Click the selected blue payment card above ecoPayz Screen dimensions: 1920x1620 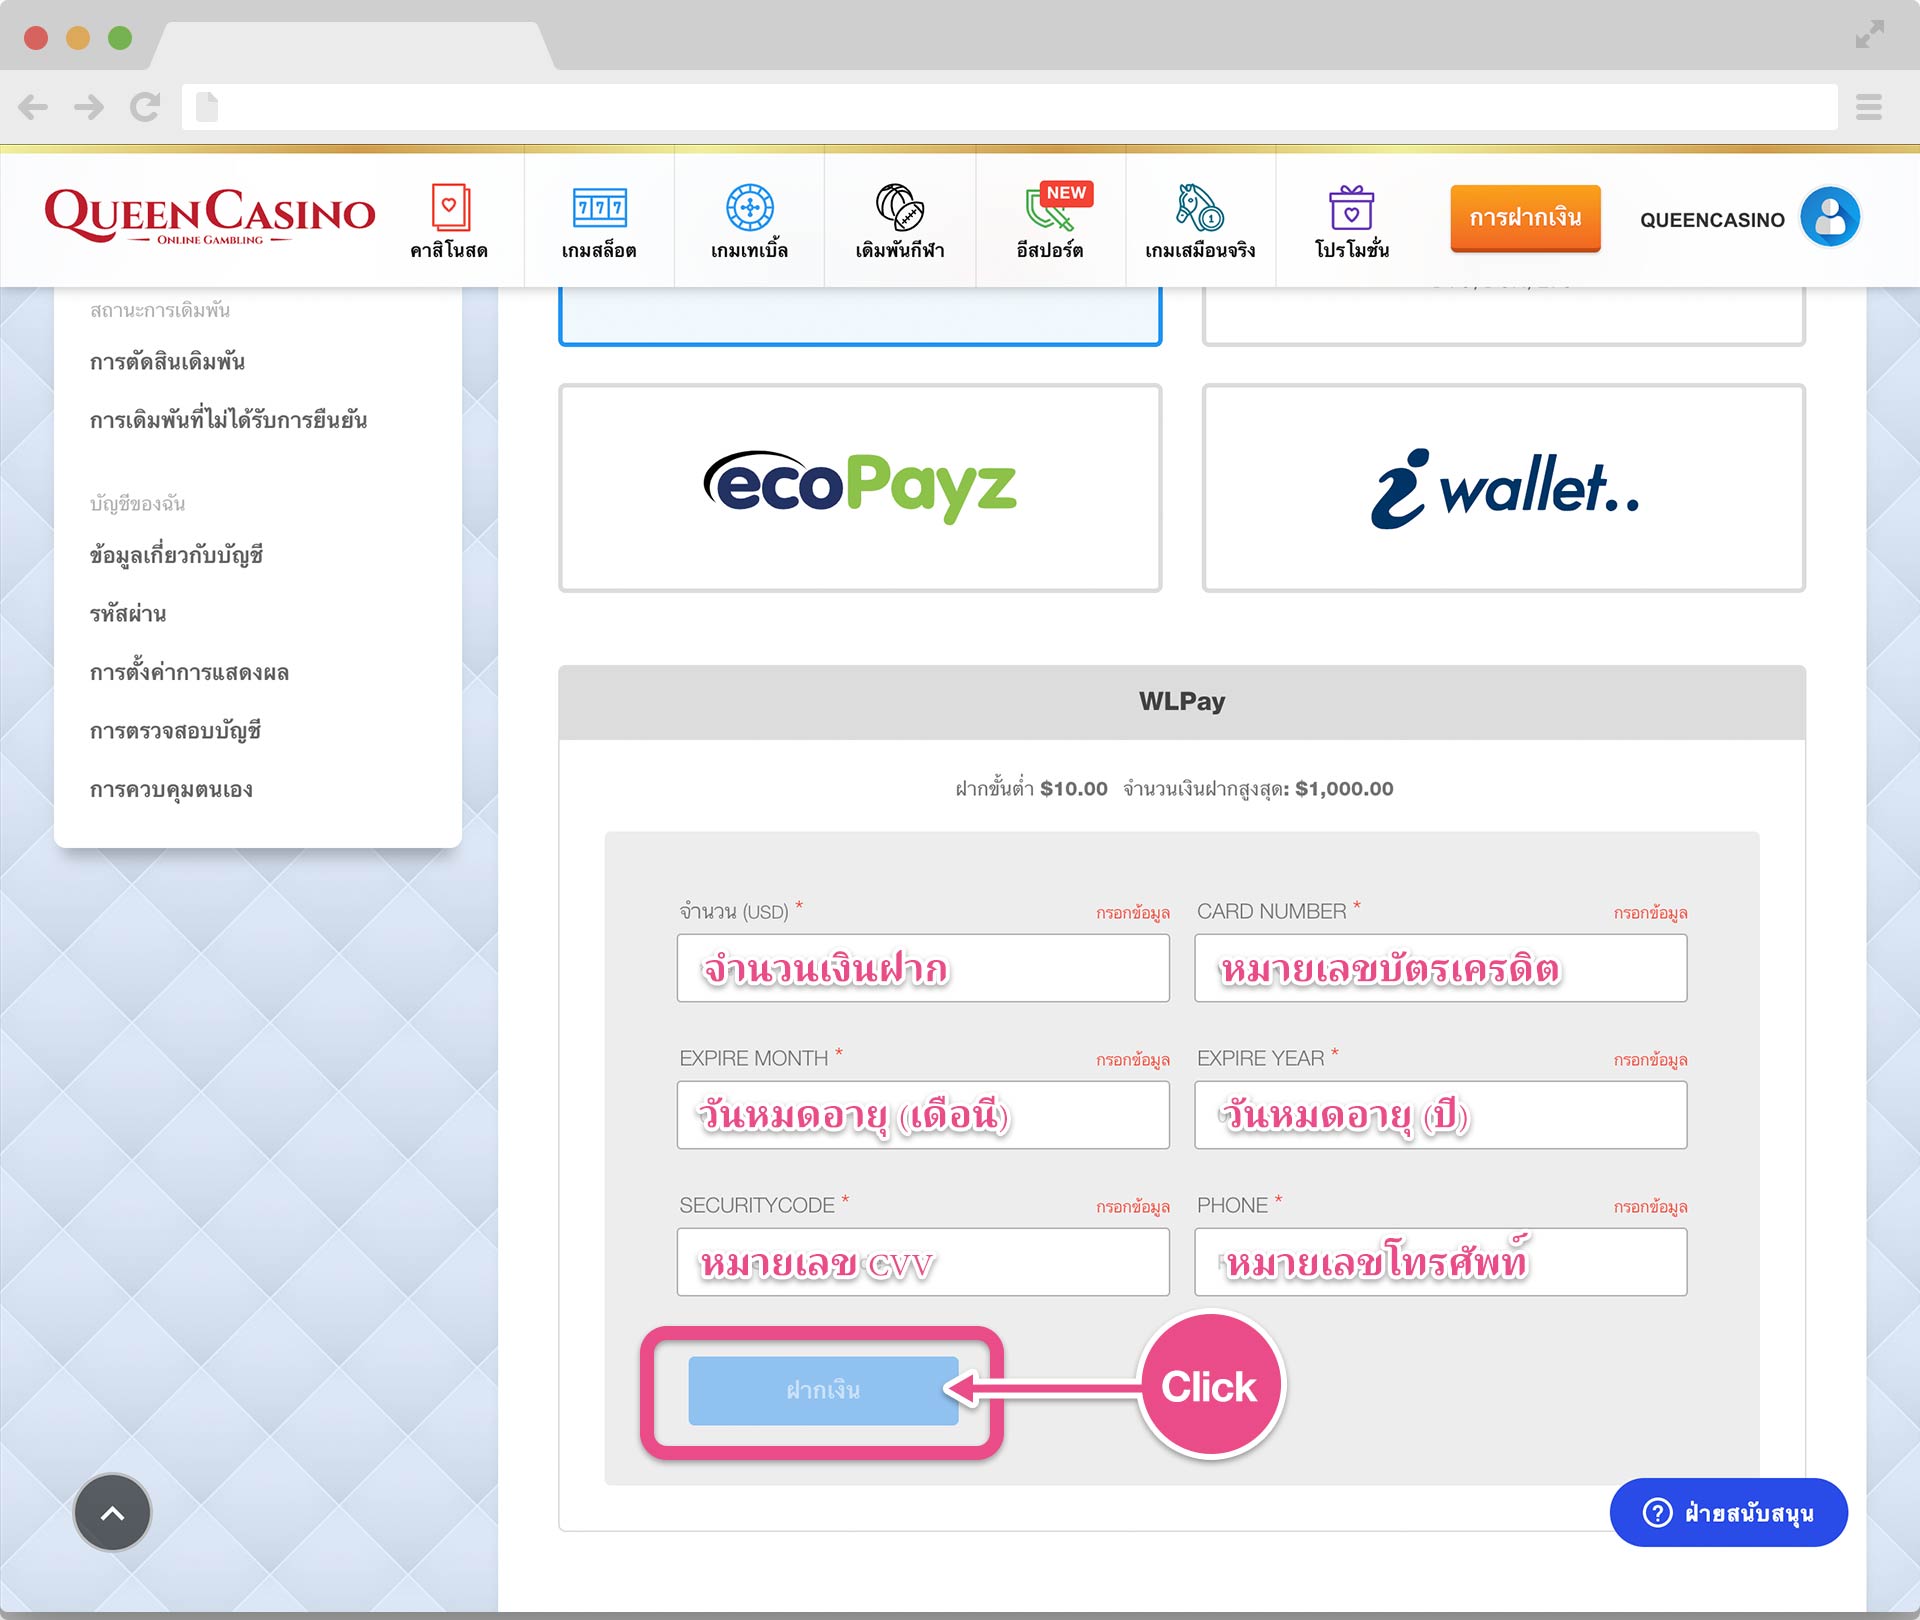point(860,316)
